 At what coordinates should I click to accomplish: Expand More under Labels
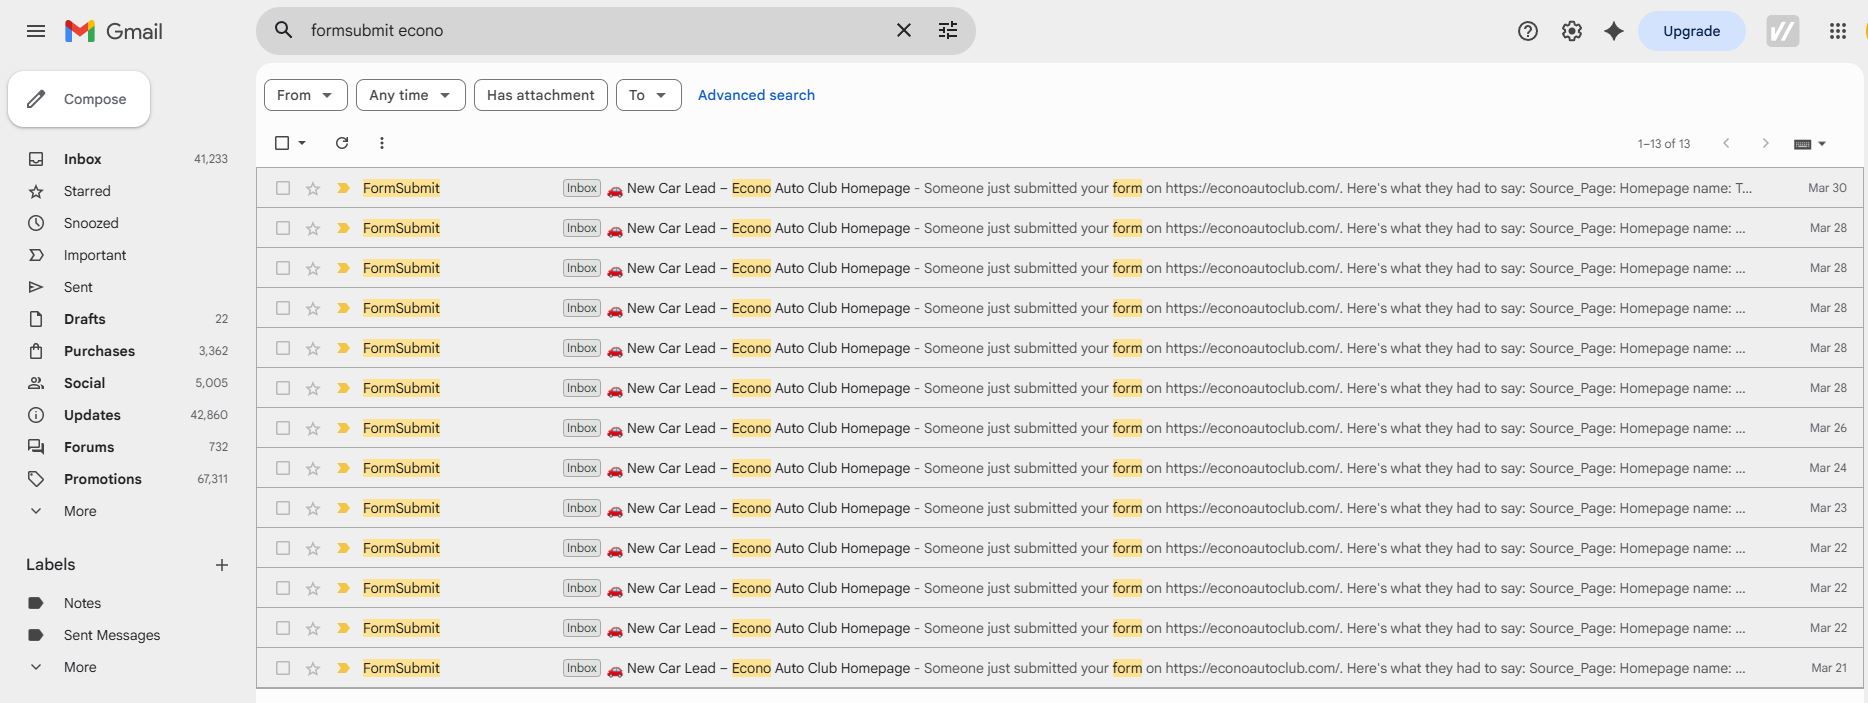tap(80, 667)
